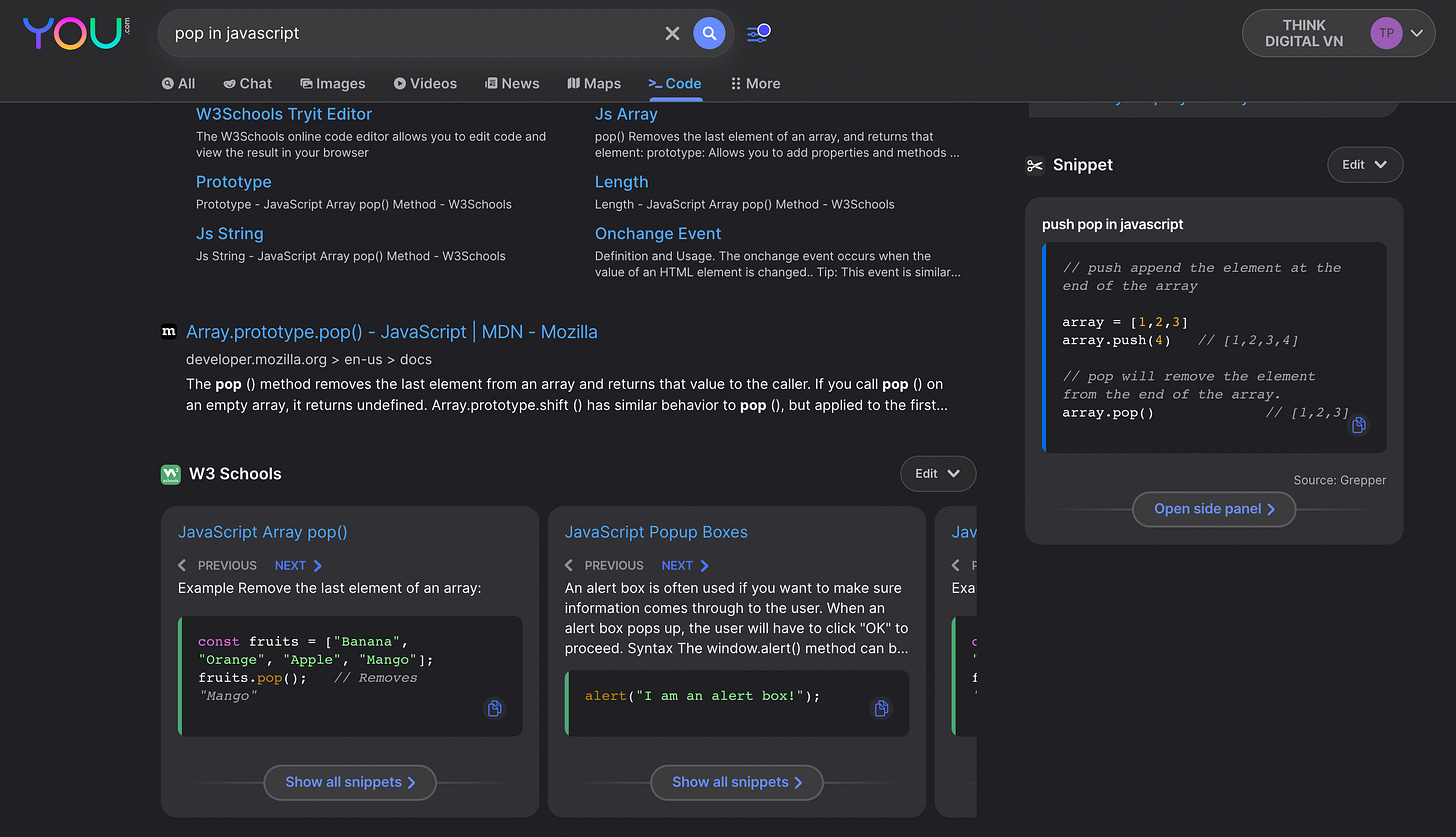
Task: Open the W3 Schools Edit dropdown
Action: coord(938,474)
